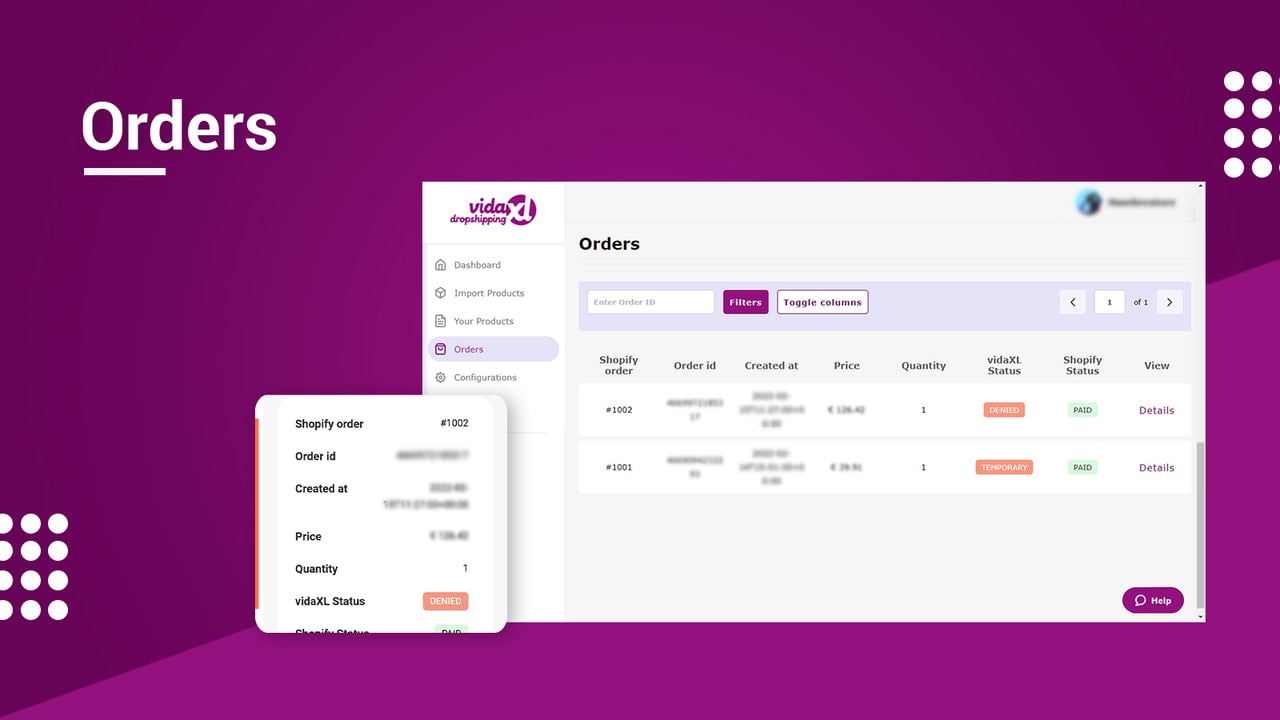Screen dimensions: 1280x720
Task: Click the Dashboard home icon
Action: (x=441, y=265)
